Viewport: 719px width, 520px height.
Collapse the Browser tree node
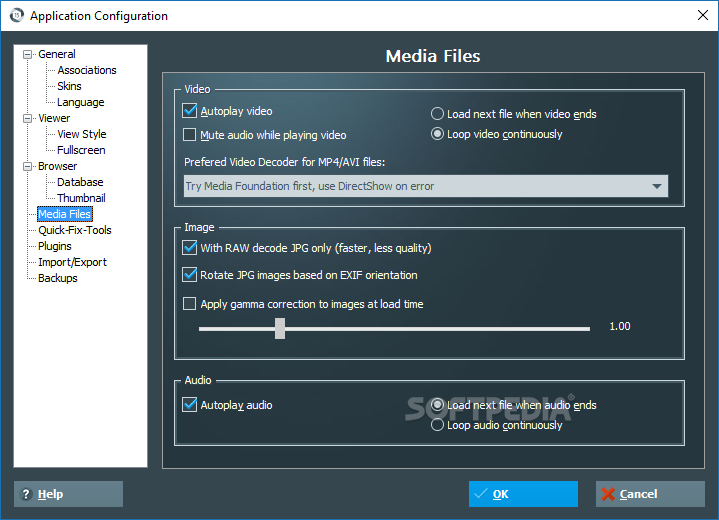click(28, 166)
